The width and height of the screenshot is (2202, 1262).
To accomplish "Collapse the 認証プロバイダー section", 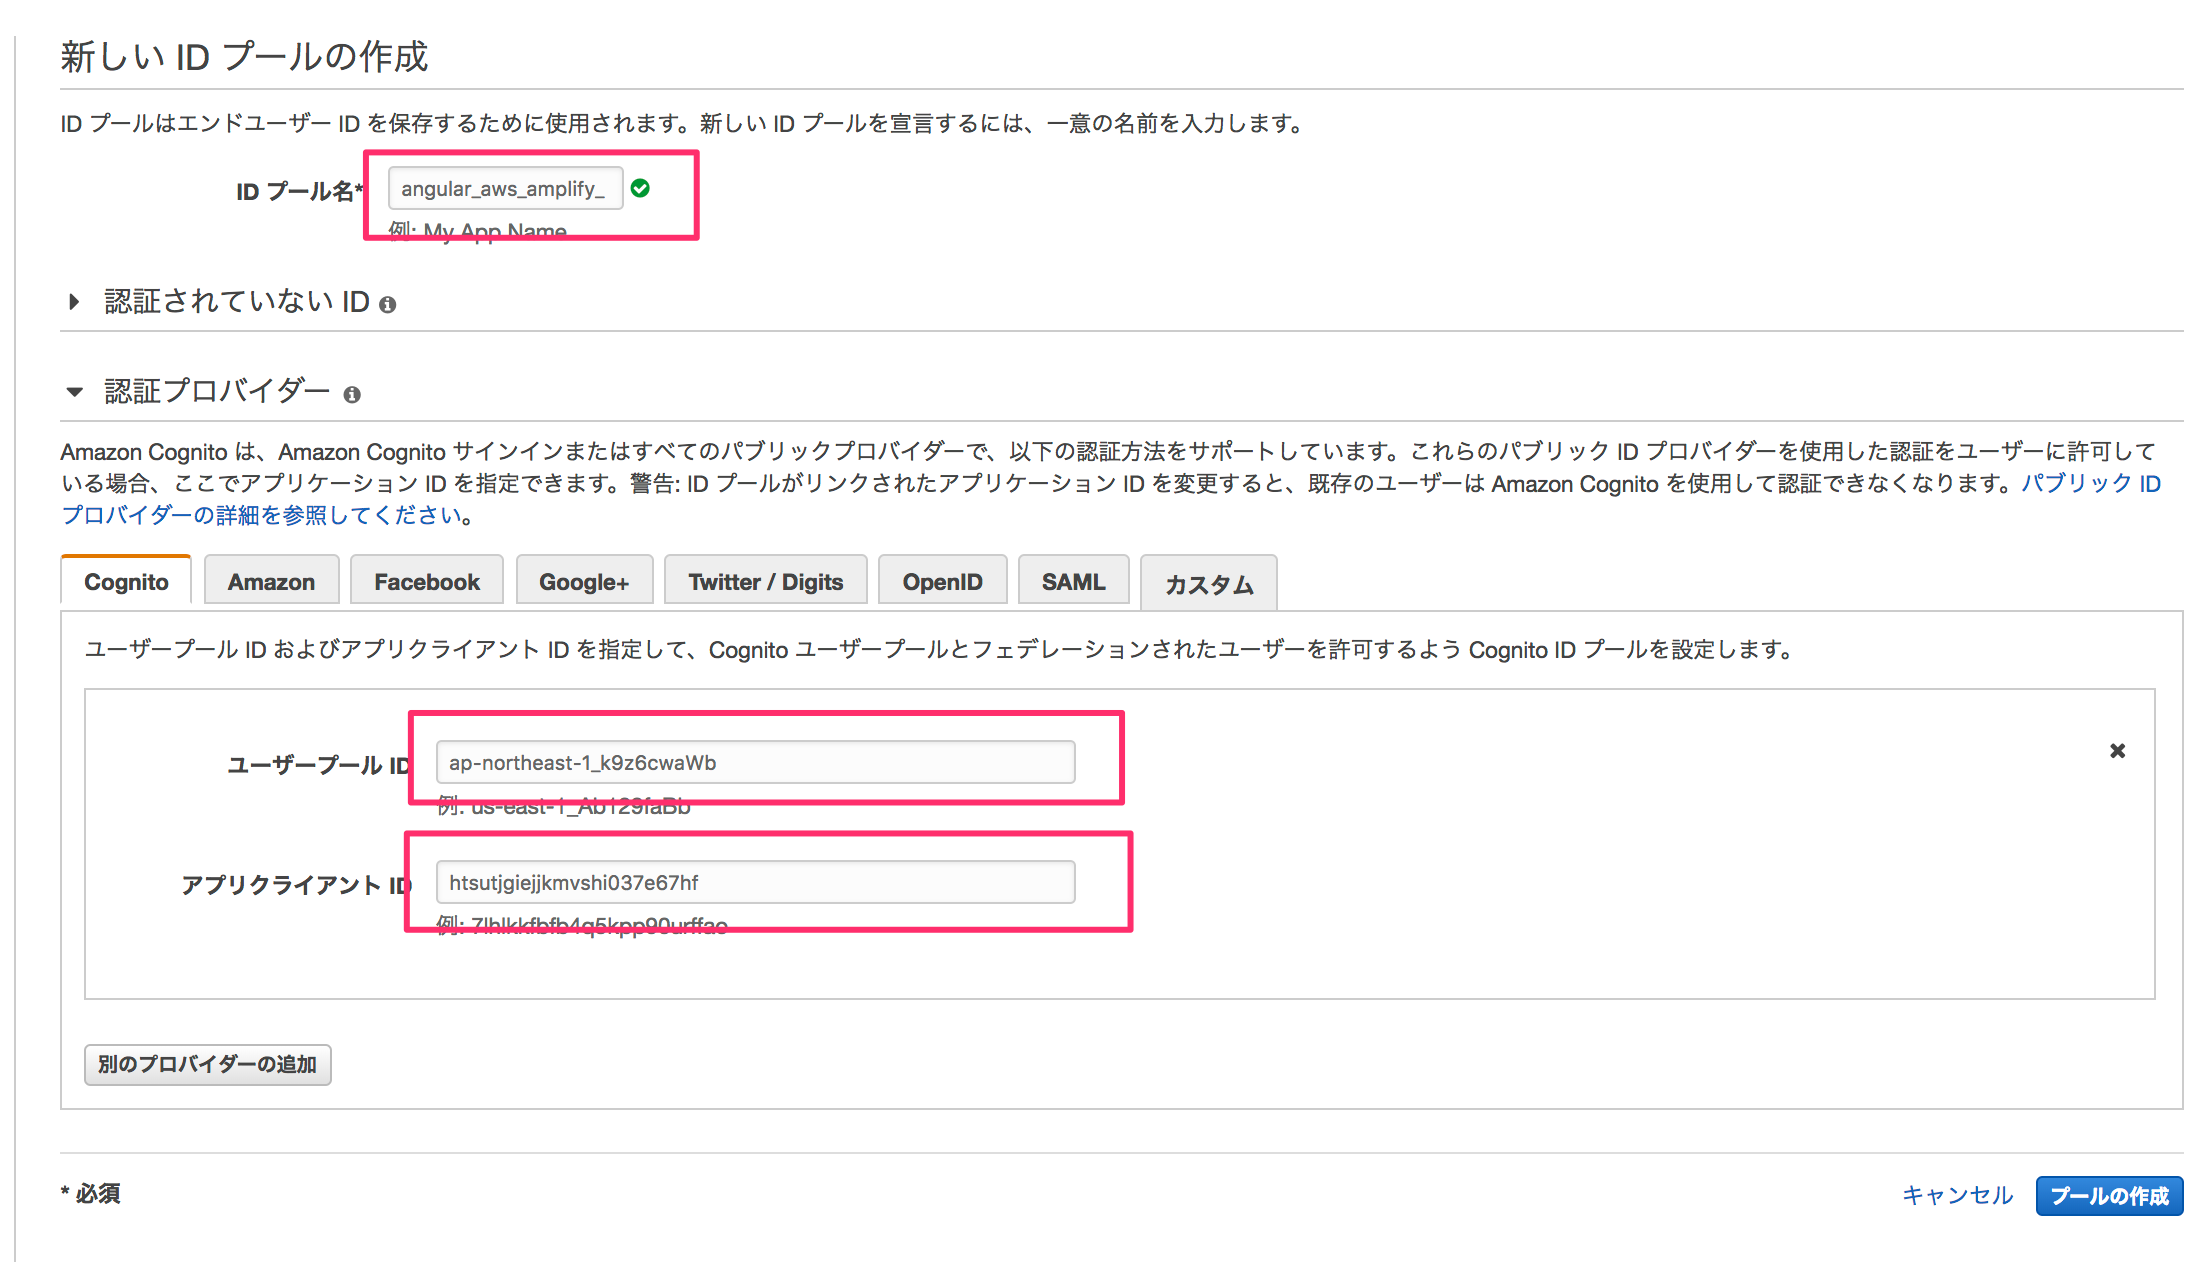I will point(74,392).
